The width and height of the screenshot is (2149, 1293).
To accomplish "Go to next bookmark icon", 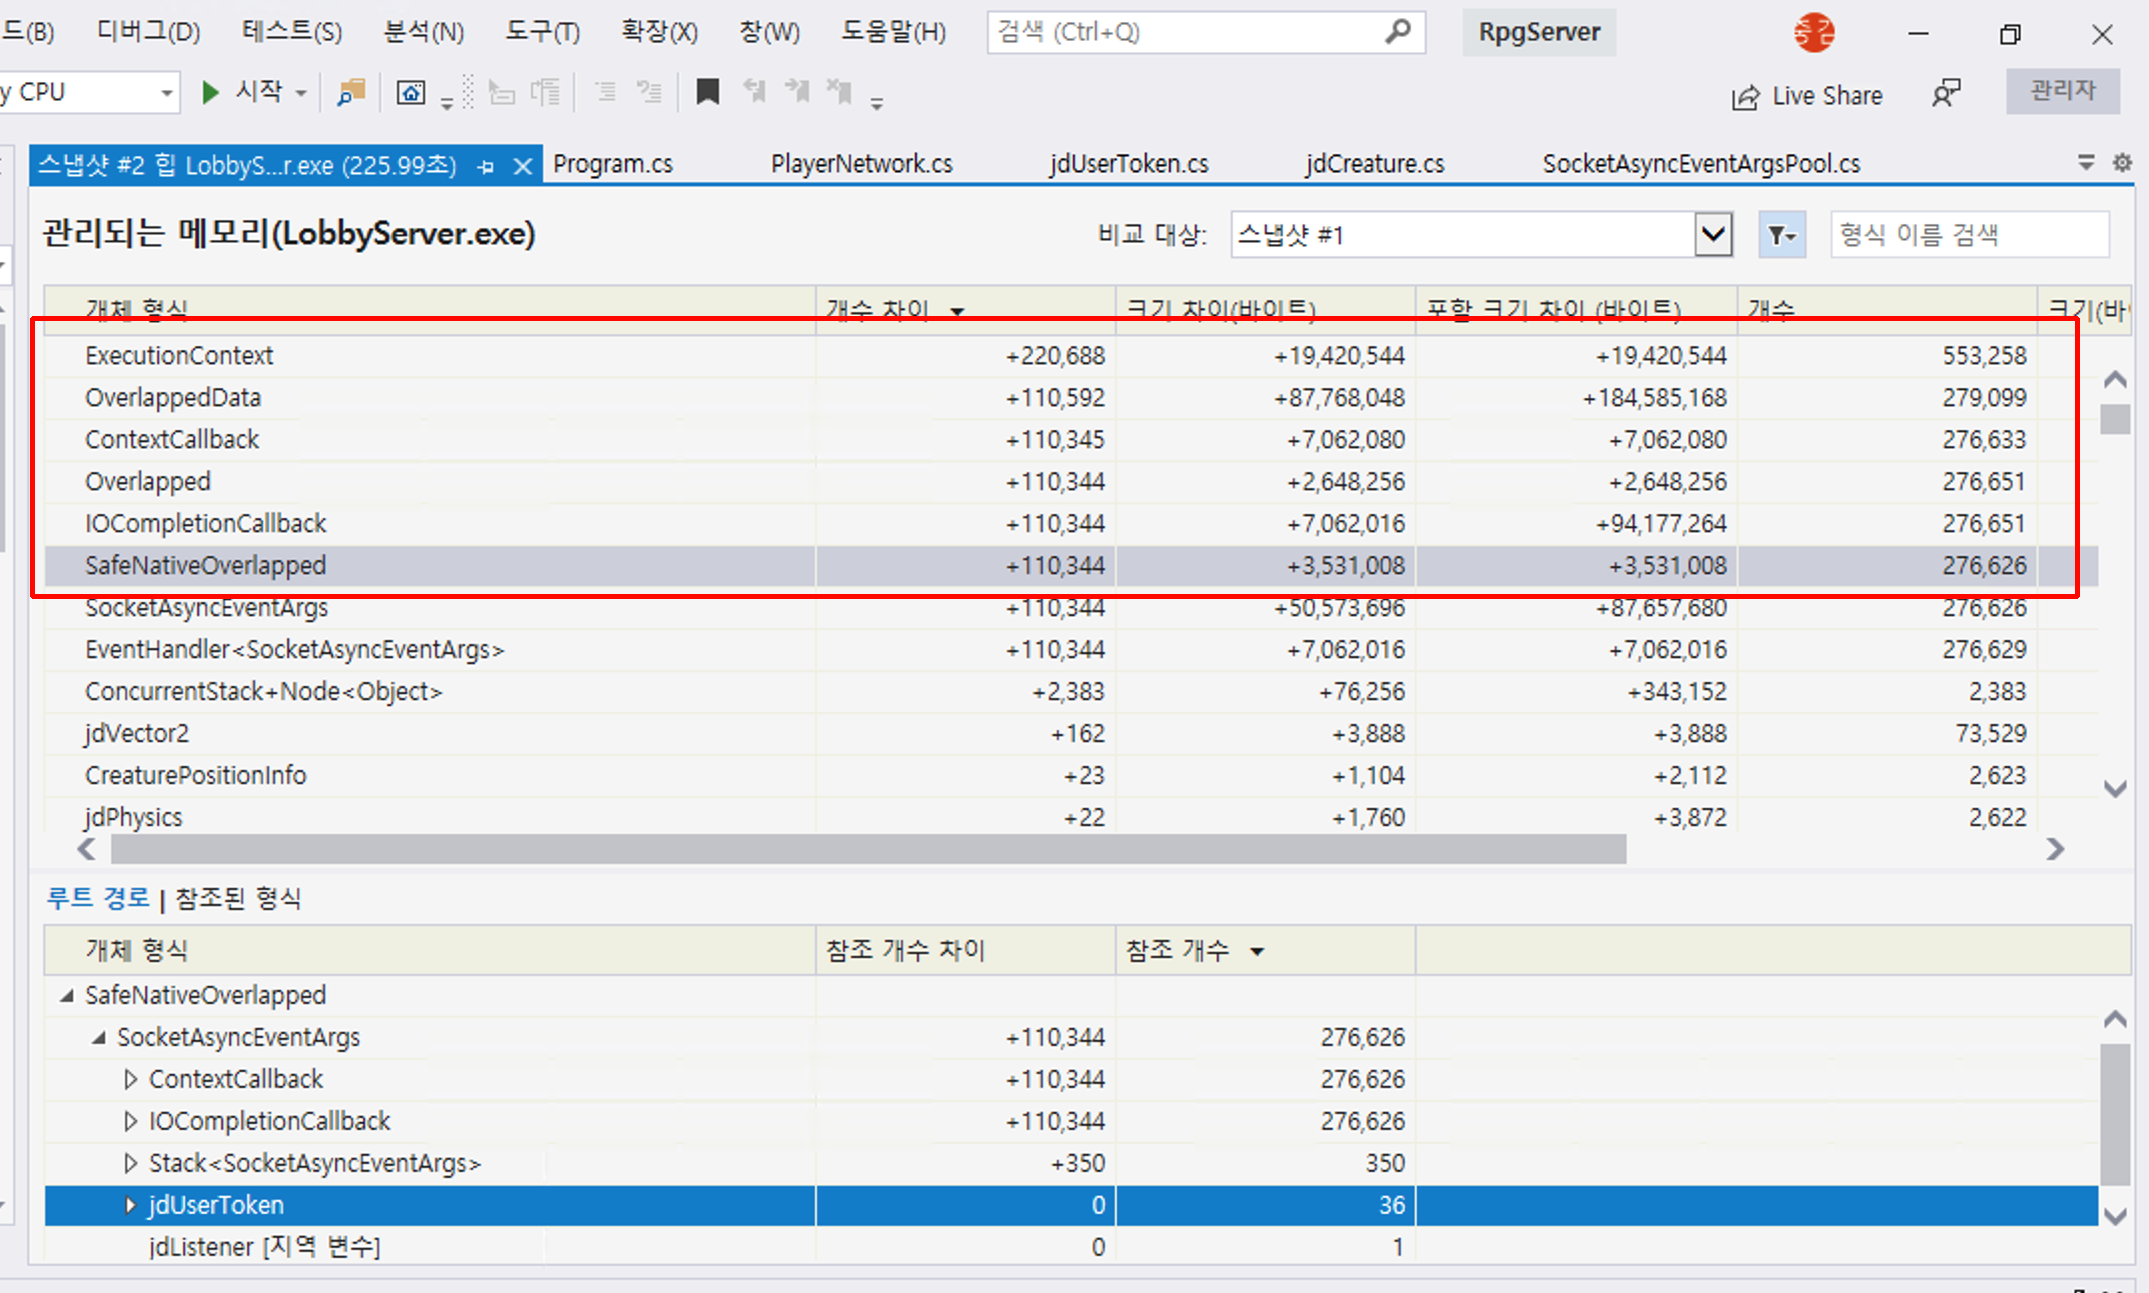I will click(797, 93).
